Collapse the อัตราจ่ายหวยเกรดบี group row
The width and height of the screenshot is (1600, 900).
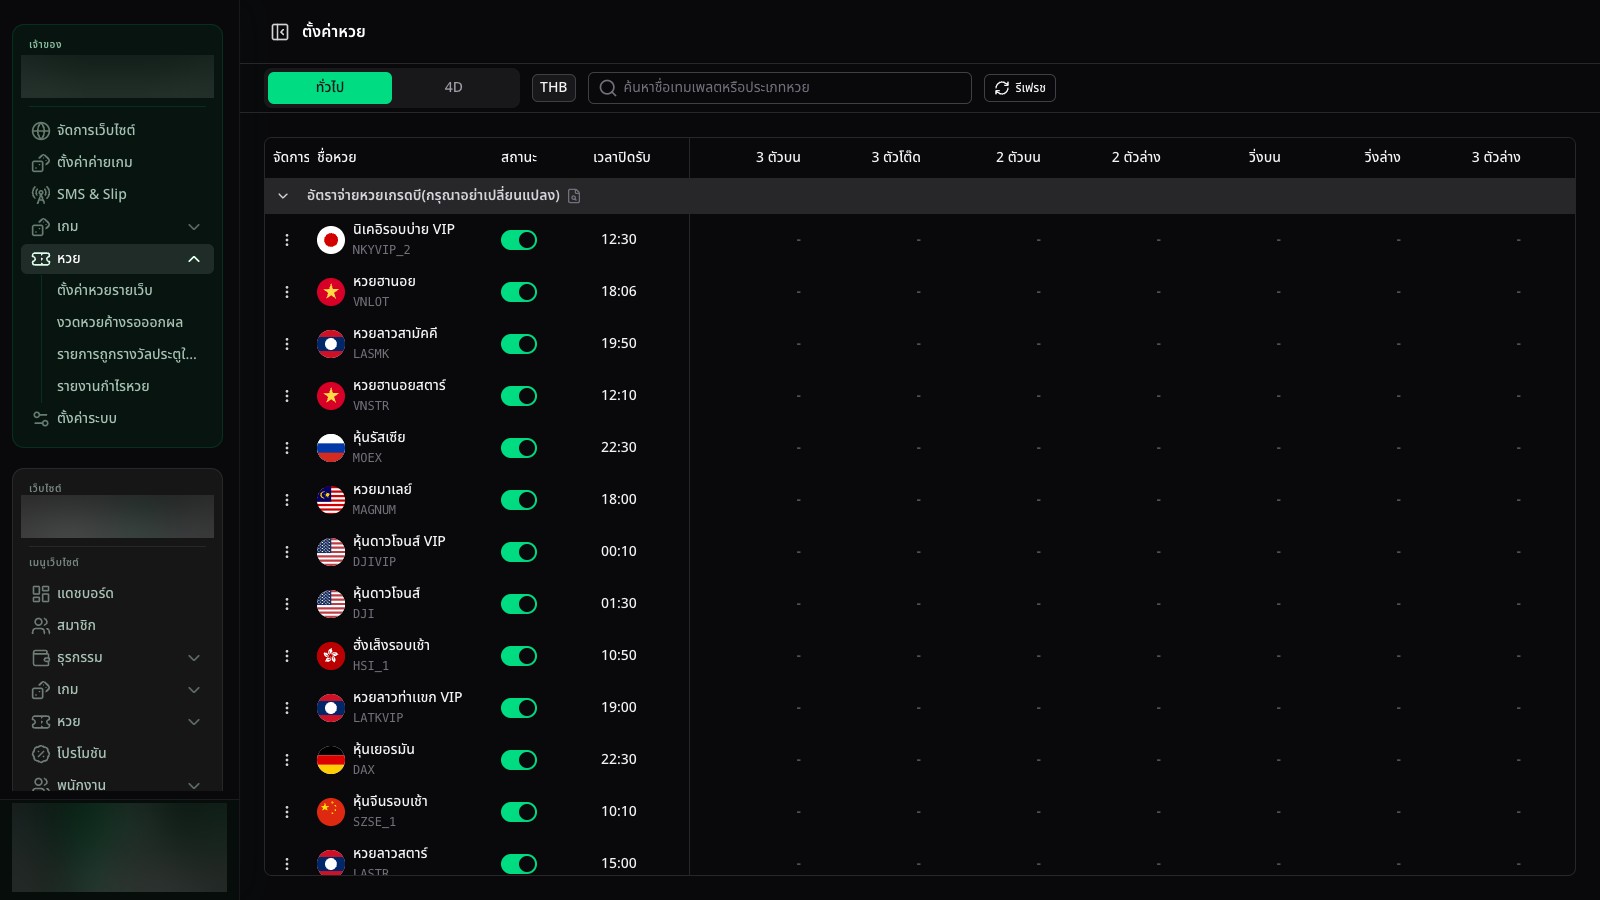coord(283,196)
